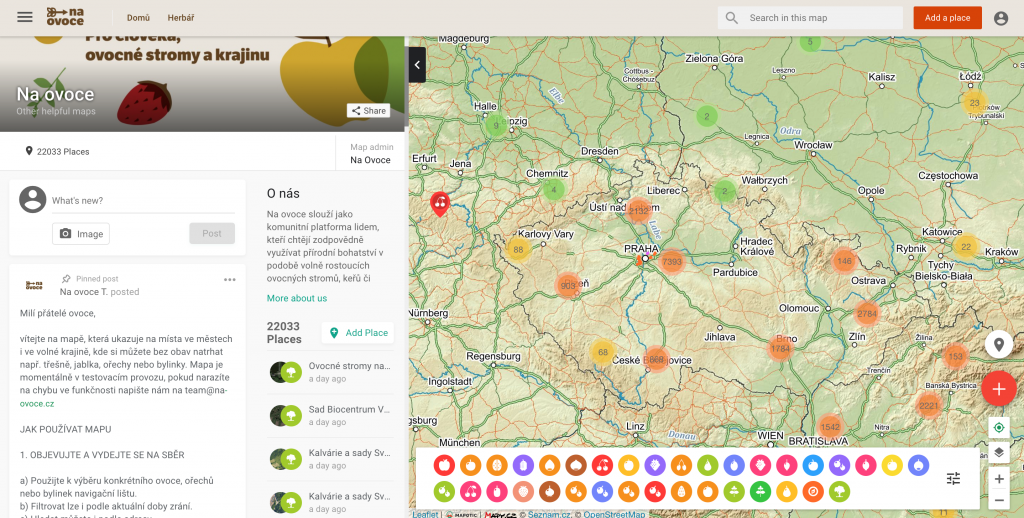Screen dimensions: 1024x518
Task: Toggle the orange walnut filter
Action: pos(497,465)
